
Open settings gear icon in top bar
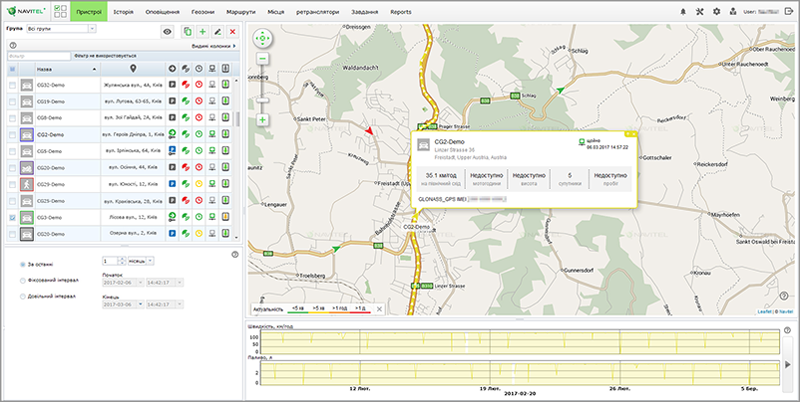[x=716, y=11]
